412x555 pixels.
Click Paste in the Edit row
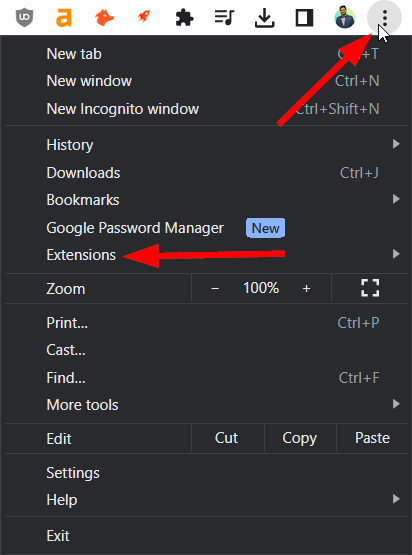coord(372,438)
